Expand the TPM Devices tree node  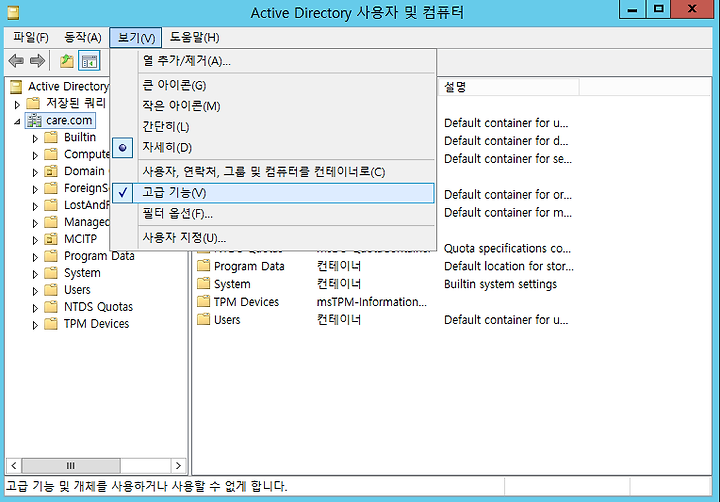(35, 326)
